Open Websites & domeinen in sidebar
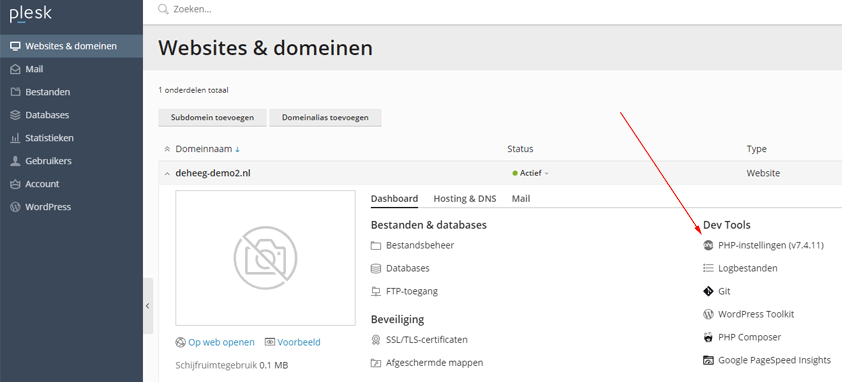Image resolution: width=842 pixels, height=382 pixels. 71,46
